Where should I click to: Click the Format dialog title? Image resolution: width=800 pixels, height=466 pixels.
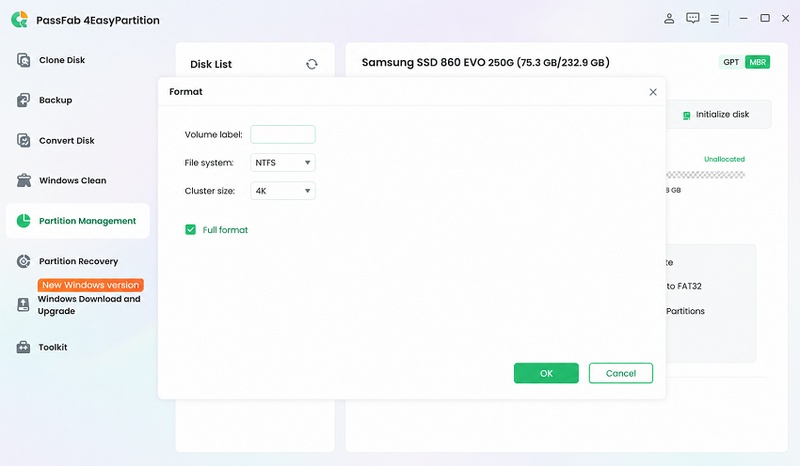[x=186, y=91]
